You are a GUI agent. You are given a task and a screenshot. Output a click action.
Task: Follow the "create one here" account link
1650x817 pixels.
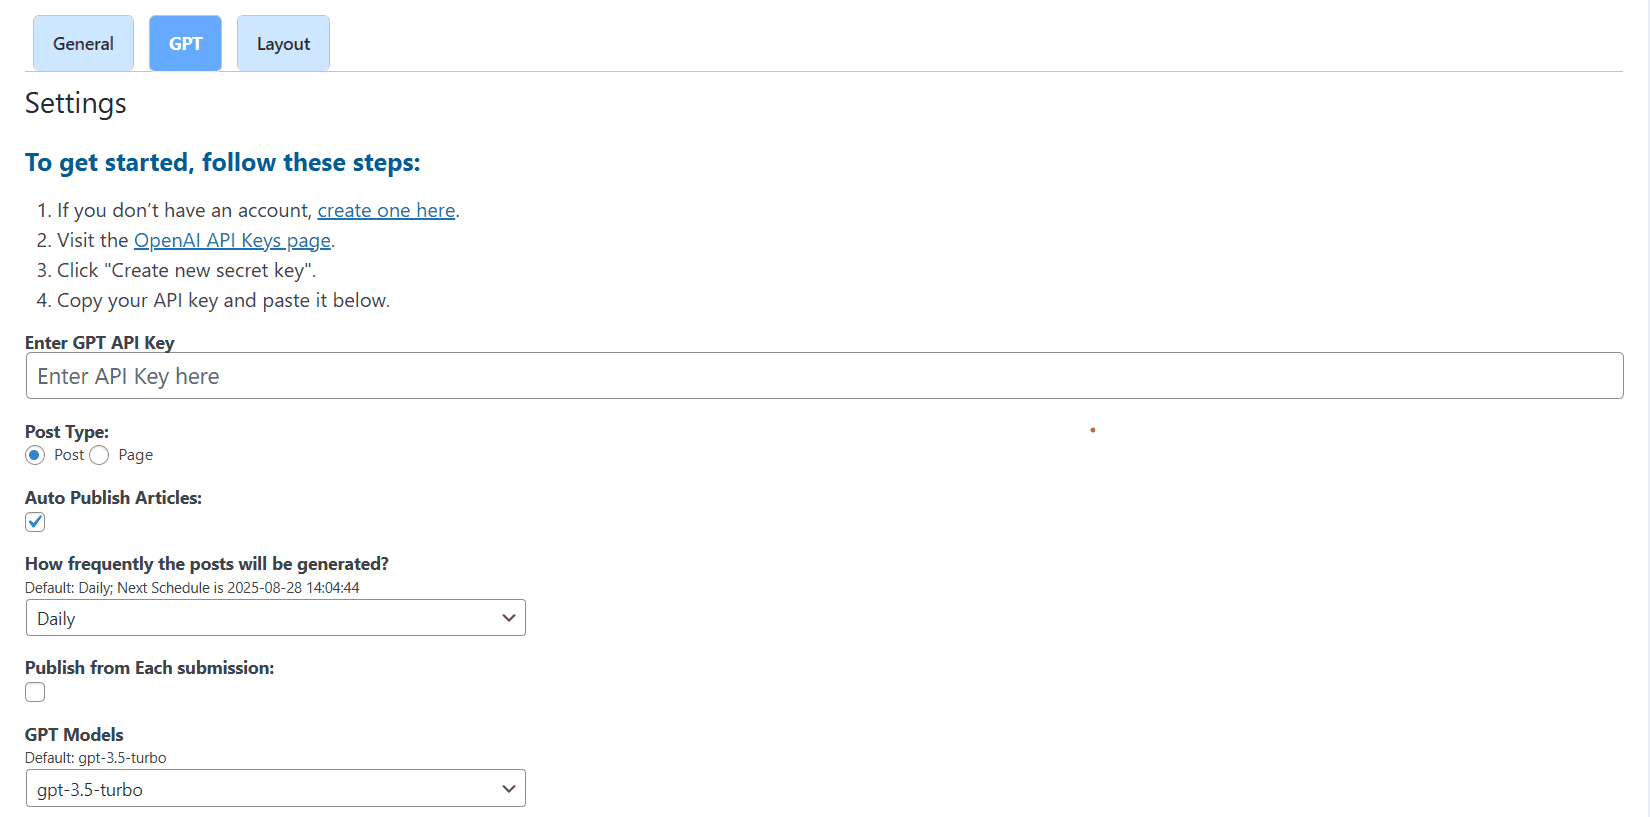pyautogui.click(x=386, y=211)
